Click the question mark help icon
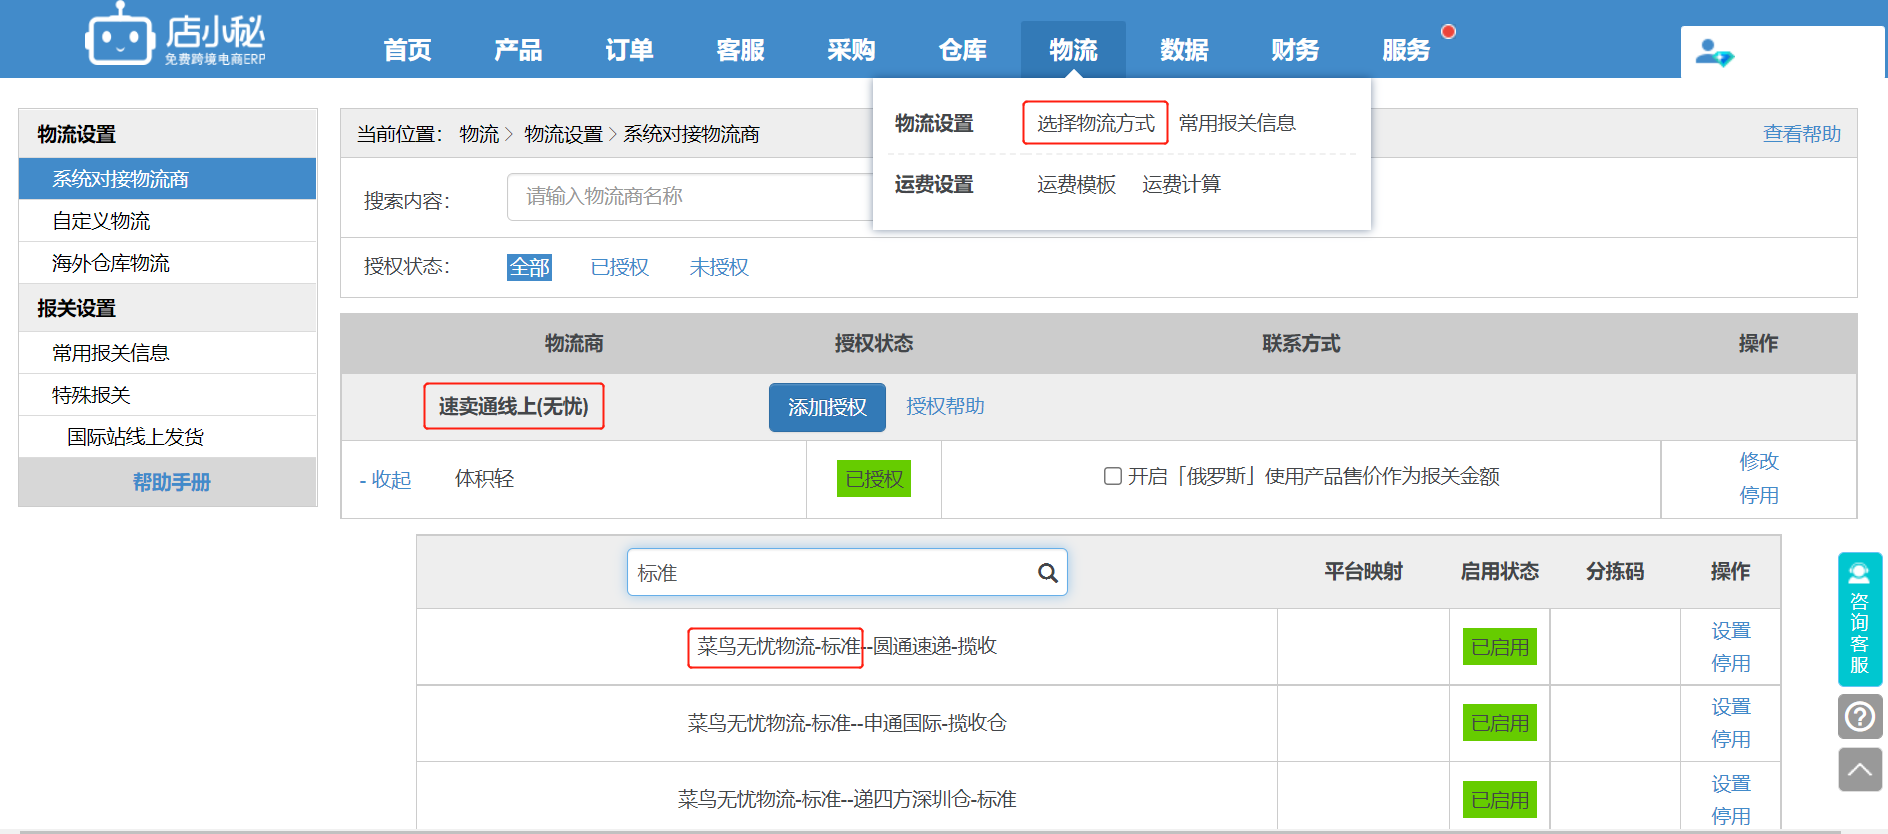 click(1859, 717)
